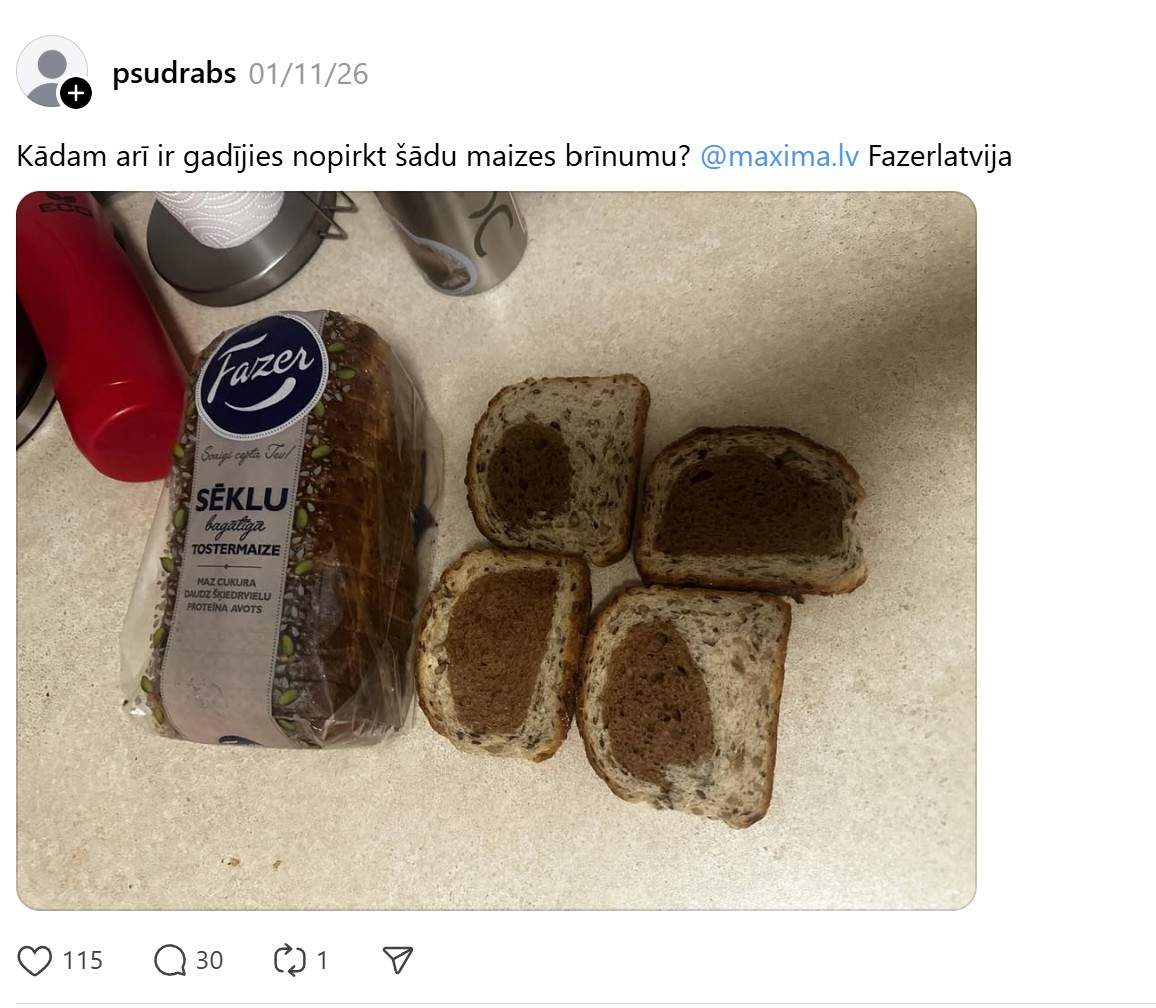Open the @maxima.lv mention
1156x1008 pixels.
[x=779, y=156]
